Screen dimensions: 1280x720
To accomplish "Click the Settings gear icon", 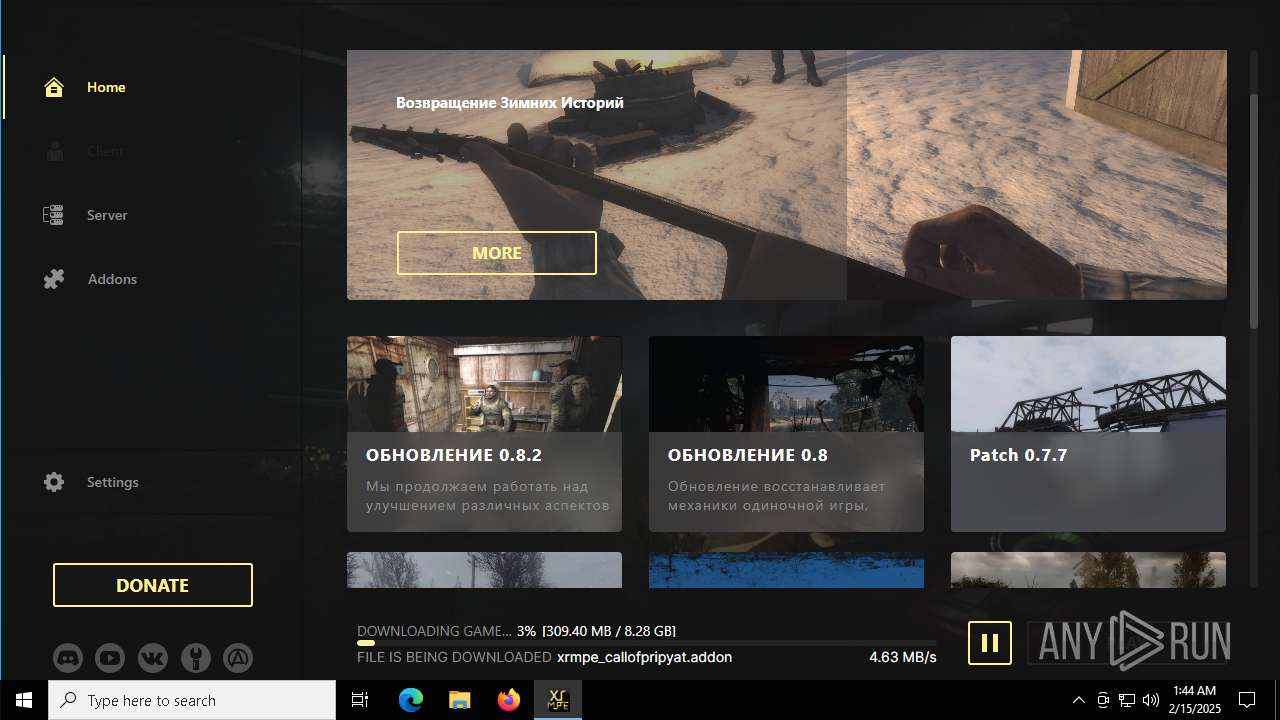I will click(x=54, y=482).
